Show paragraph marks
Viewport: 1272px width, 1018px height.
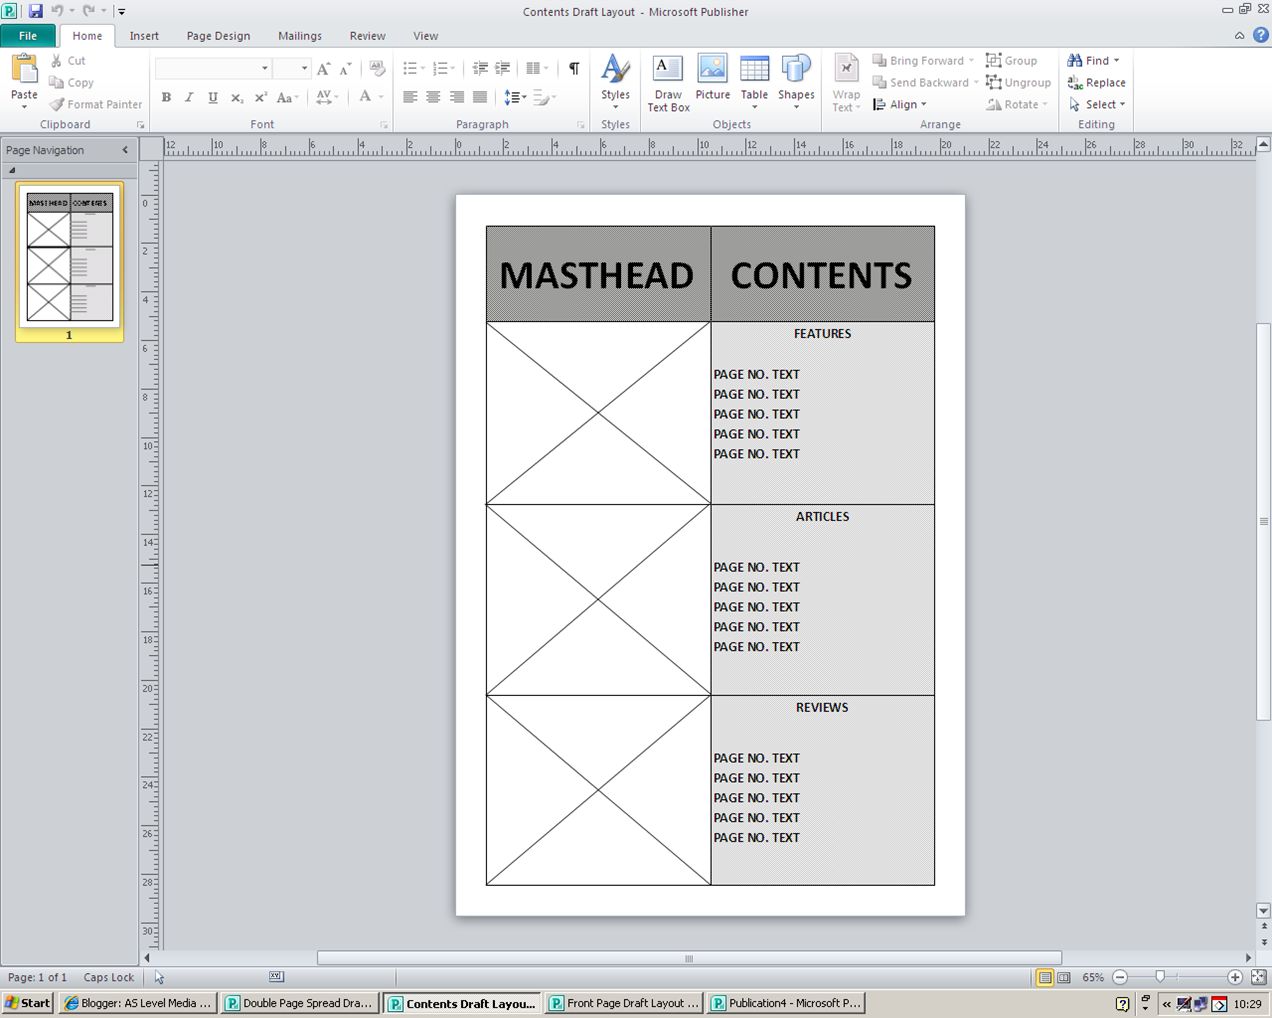coord(573,69)
